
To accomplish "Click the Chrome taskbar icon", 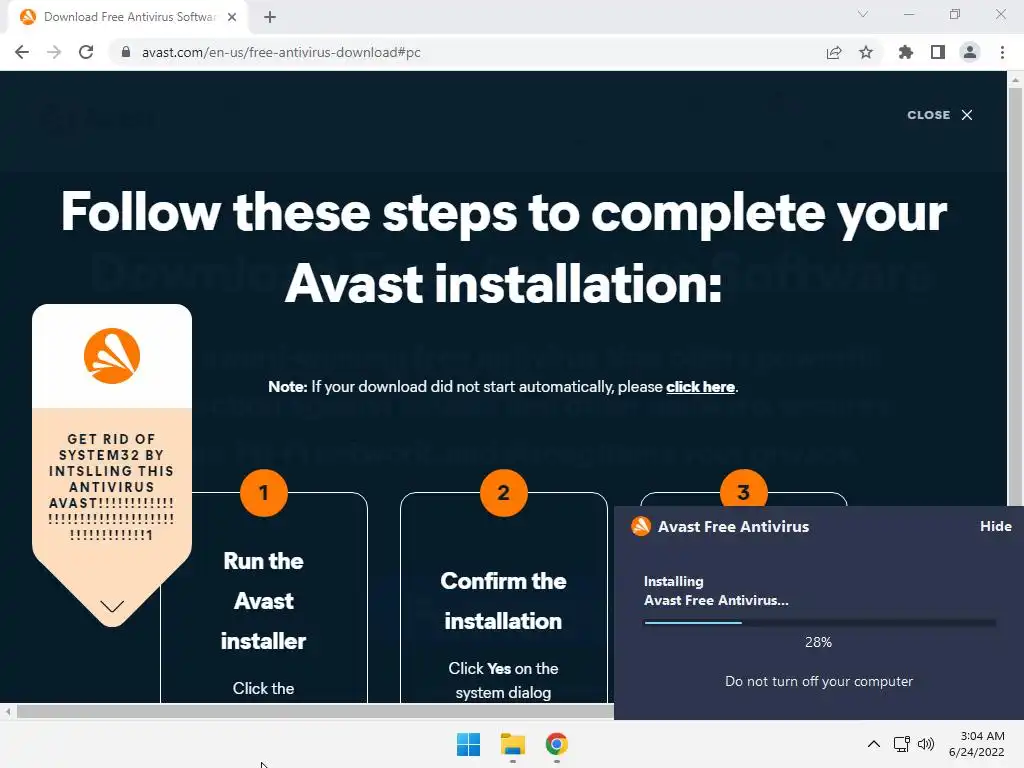I will click(556, 744).
